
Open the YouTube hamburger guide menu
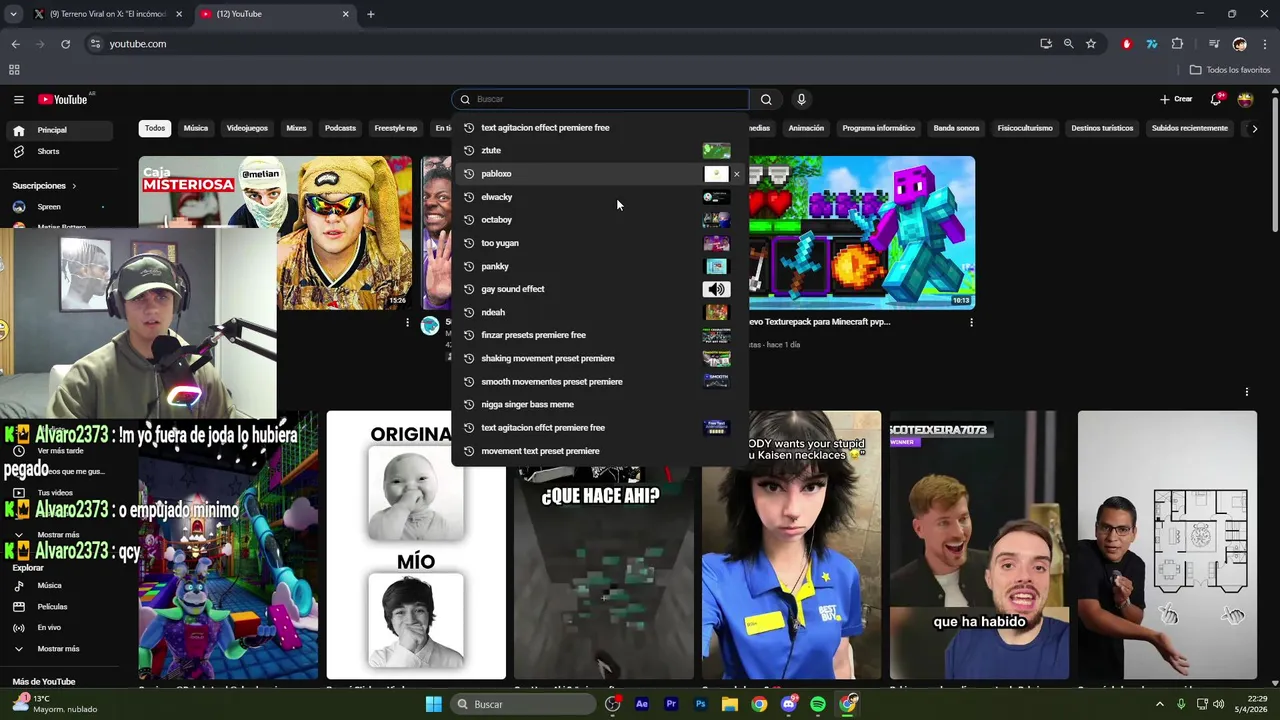(x=18, y=99)
